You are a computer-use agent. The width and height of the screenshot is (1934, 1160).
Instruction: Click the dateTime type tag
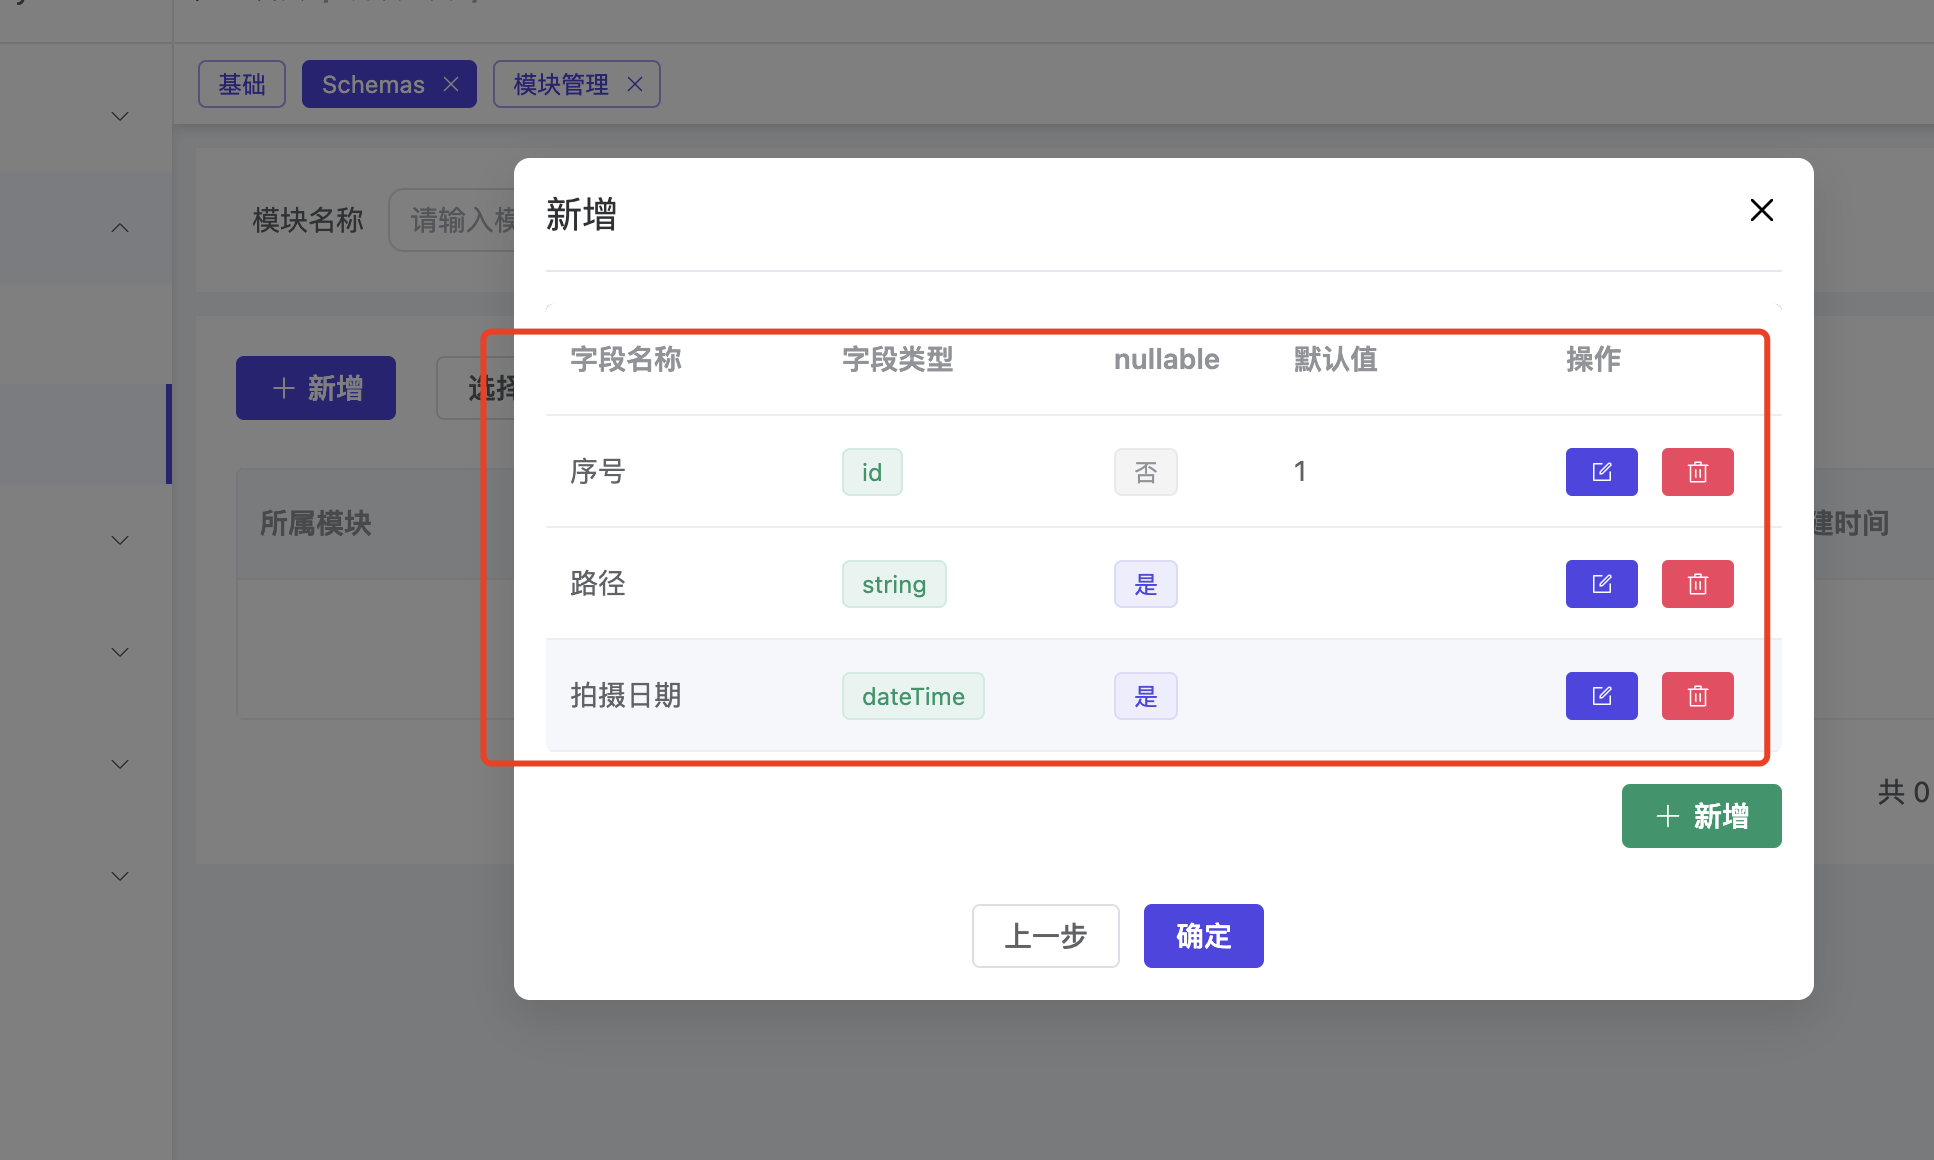pyautogui.click(x=913, y=696)
